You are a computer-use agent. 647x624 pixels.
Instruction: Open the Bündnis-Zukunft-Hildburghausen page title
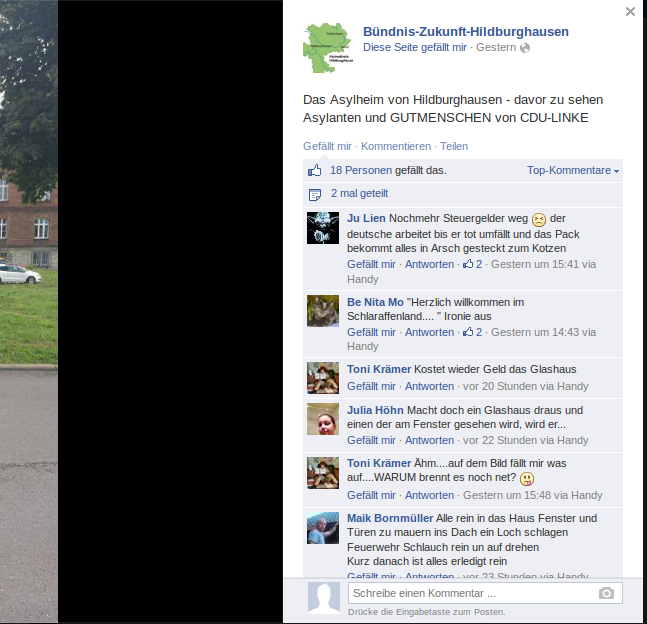466,31
